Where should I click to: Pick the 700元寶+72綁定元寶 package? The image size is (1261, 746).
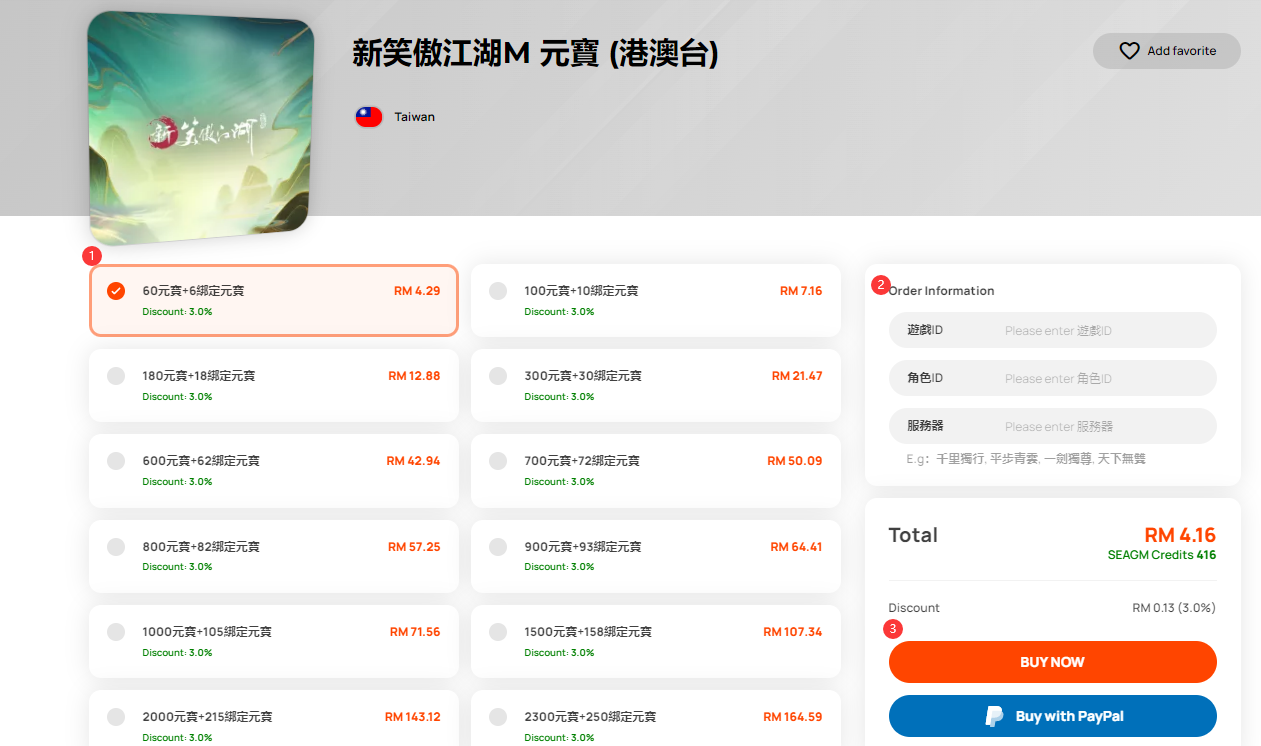click(655, 470)
